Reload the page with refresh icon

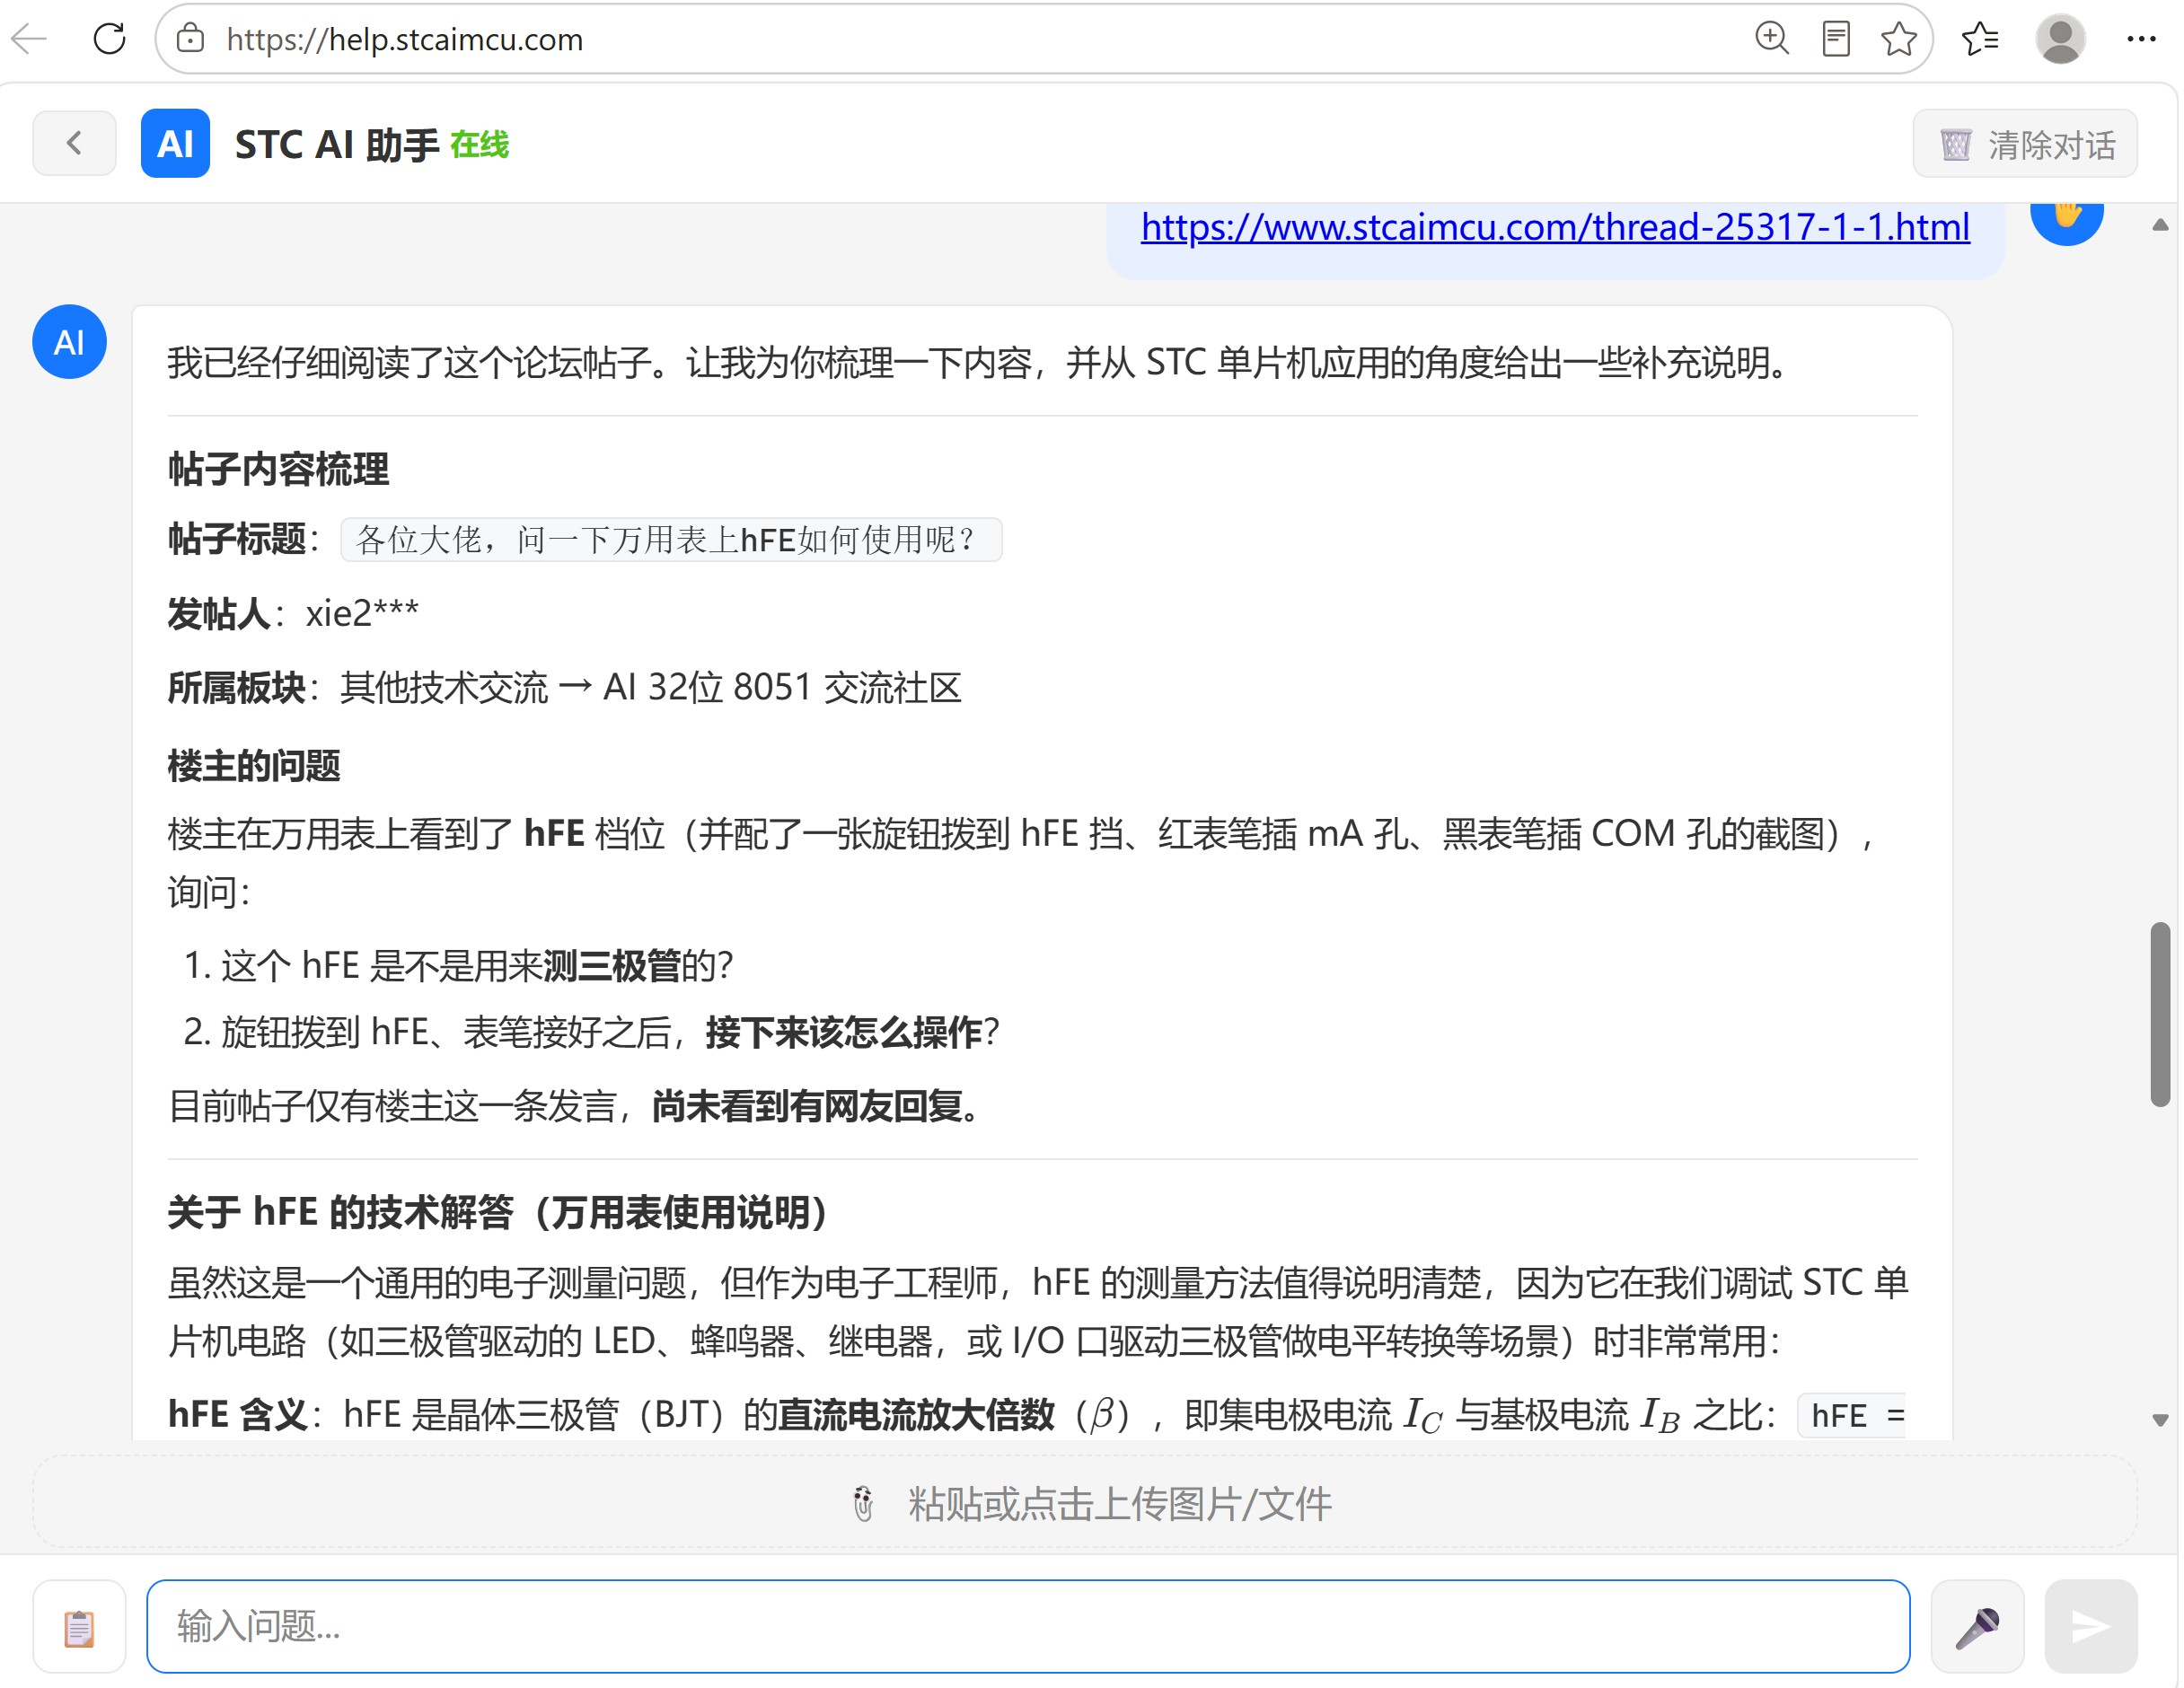pyautogui.click(x=109, y=39)
